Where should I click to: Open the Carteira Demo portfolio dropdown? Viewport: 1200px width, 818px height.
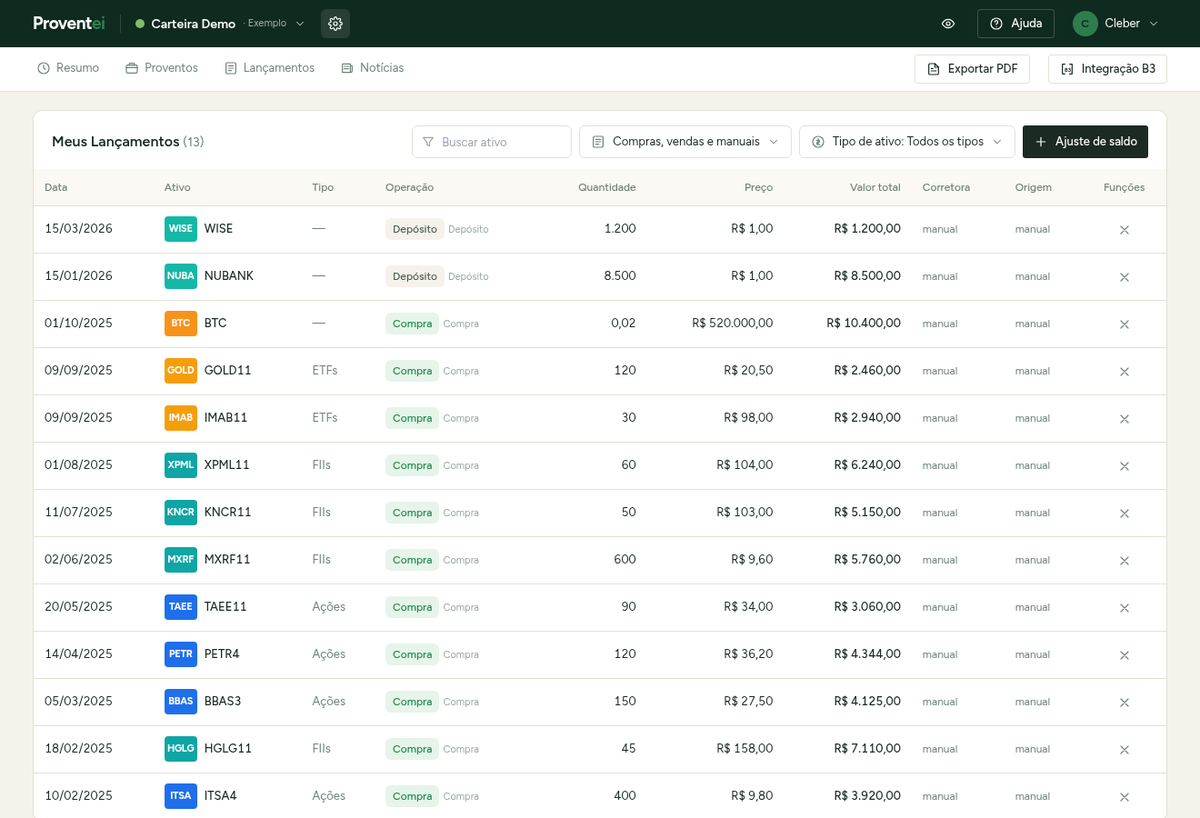(221, 24)
